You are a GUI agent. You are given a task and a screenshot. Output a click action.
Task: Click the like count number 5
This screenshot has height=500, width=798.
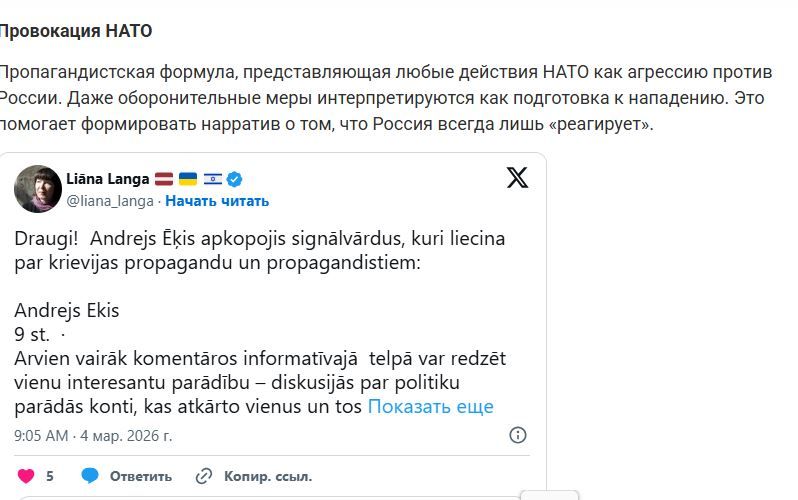click(x=50, y=476)
